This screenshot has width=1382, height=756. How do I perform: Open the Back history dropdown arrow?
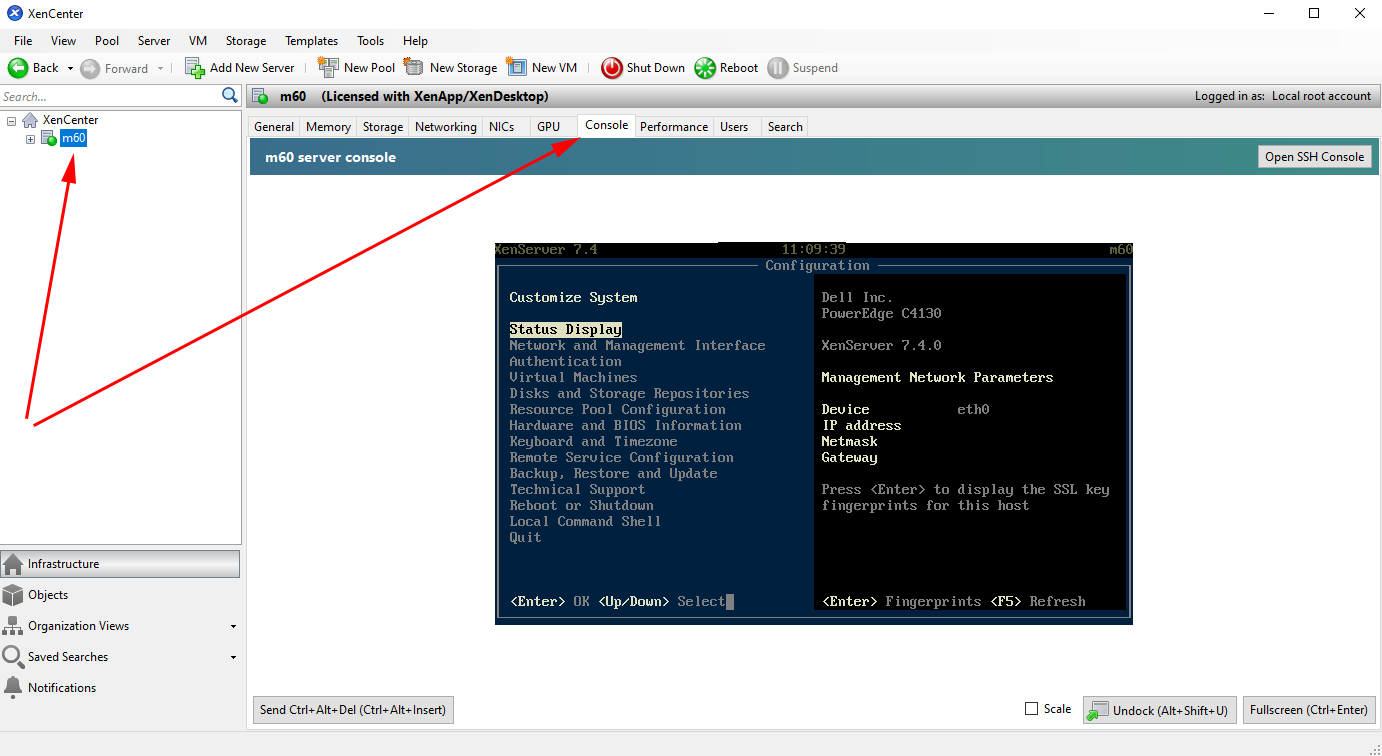pos(70,68)
